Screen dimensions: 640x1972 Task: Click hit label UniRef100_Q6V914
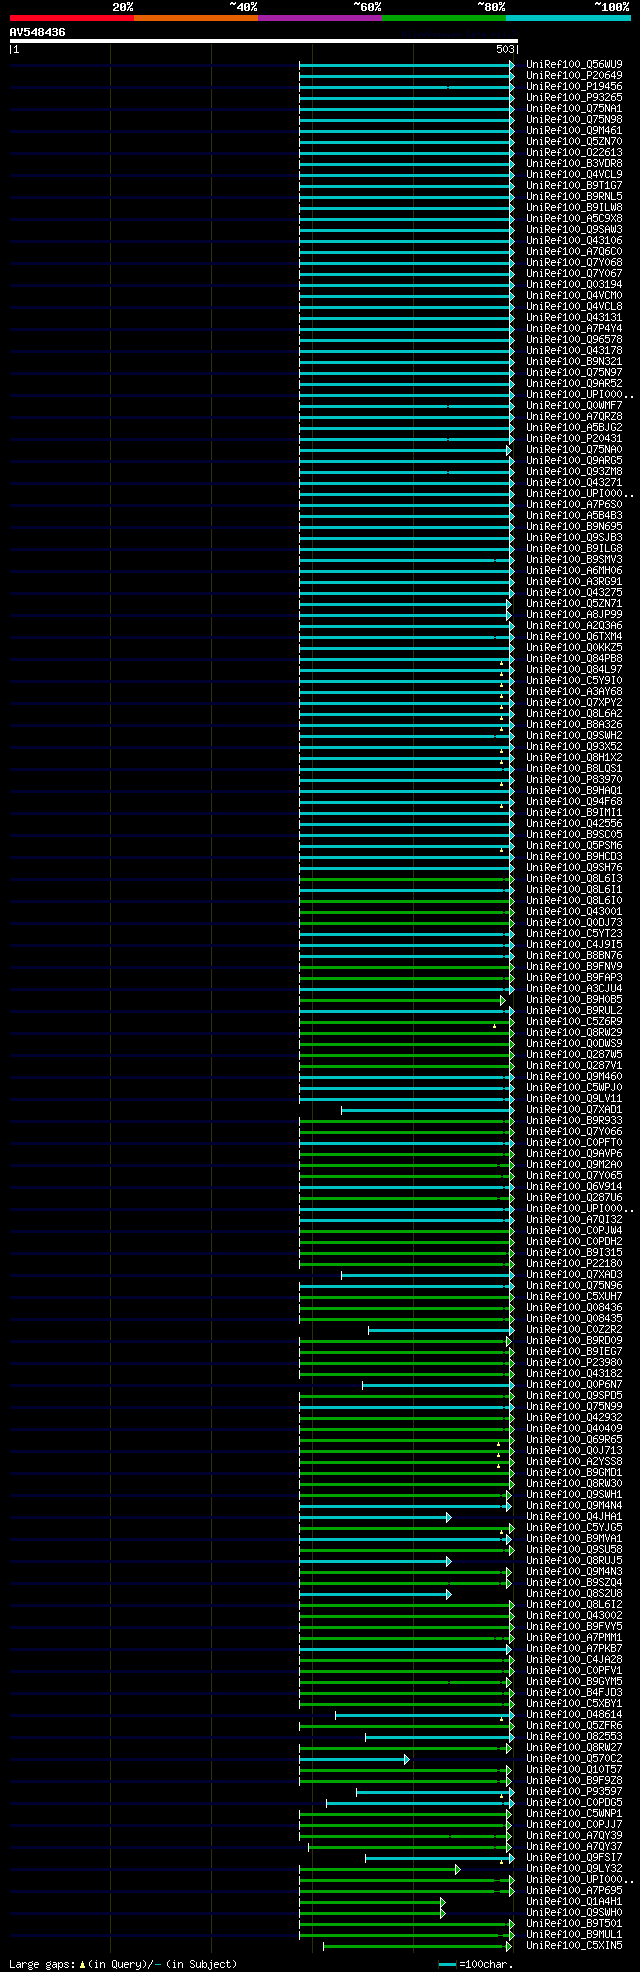click(x=574, y=1186)
